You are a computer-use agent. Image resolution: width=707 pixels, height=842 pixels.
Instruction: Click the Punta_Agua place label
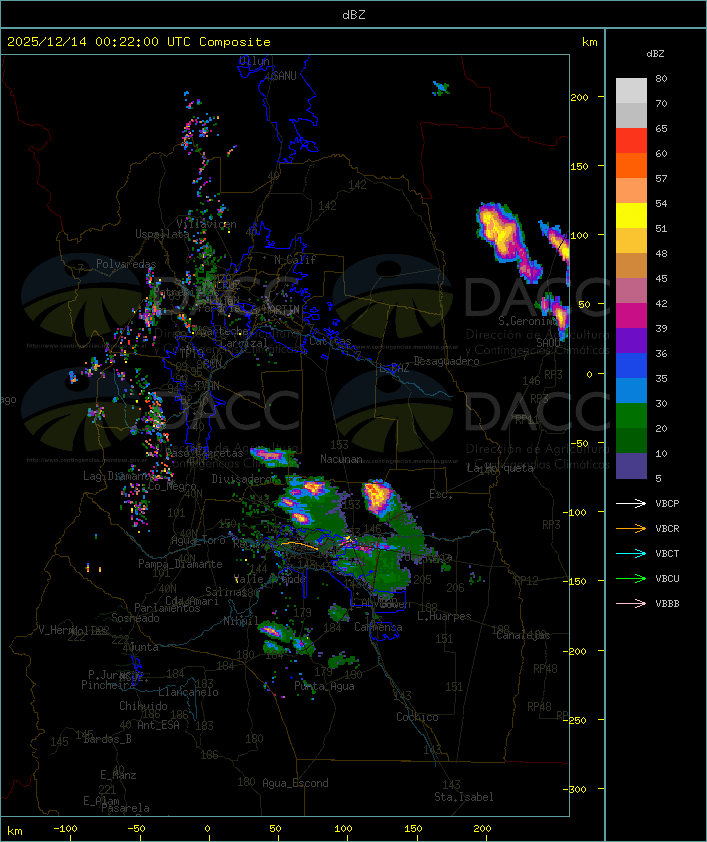click(x=324, y=686)
